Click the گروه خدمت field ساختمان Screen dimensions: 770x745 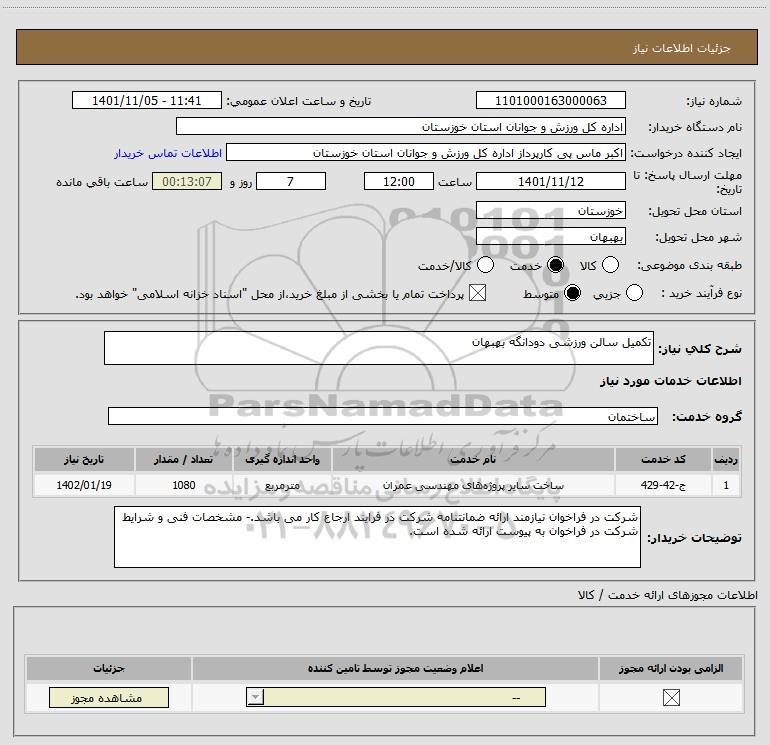pos(383,416)
